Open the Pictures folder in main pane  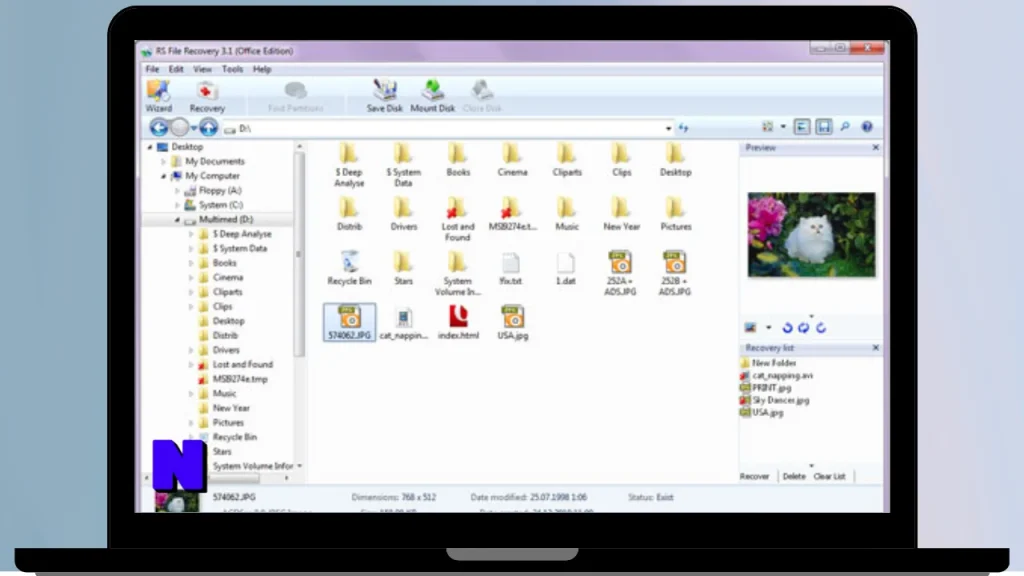pos(675,214)
